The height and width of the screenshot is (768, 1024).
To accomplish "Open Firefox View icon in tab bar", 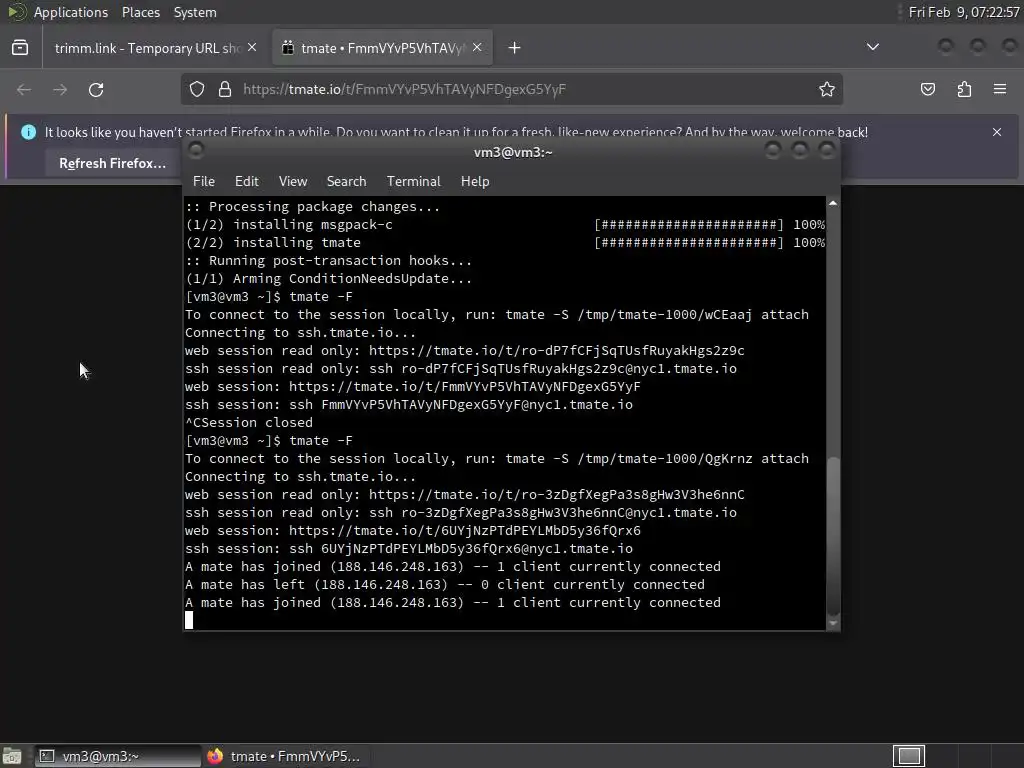I will [20, 48].
